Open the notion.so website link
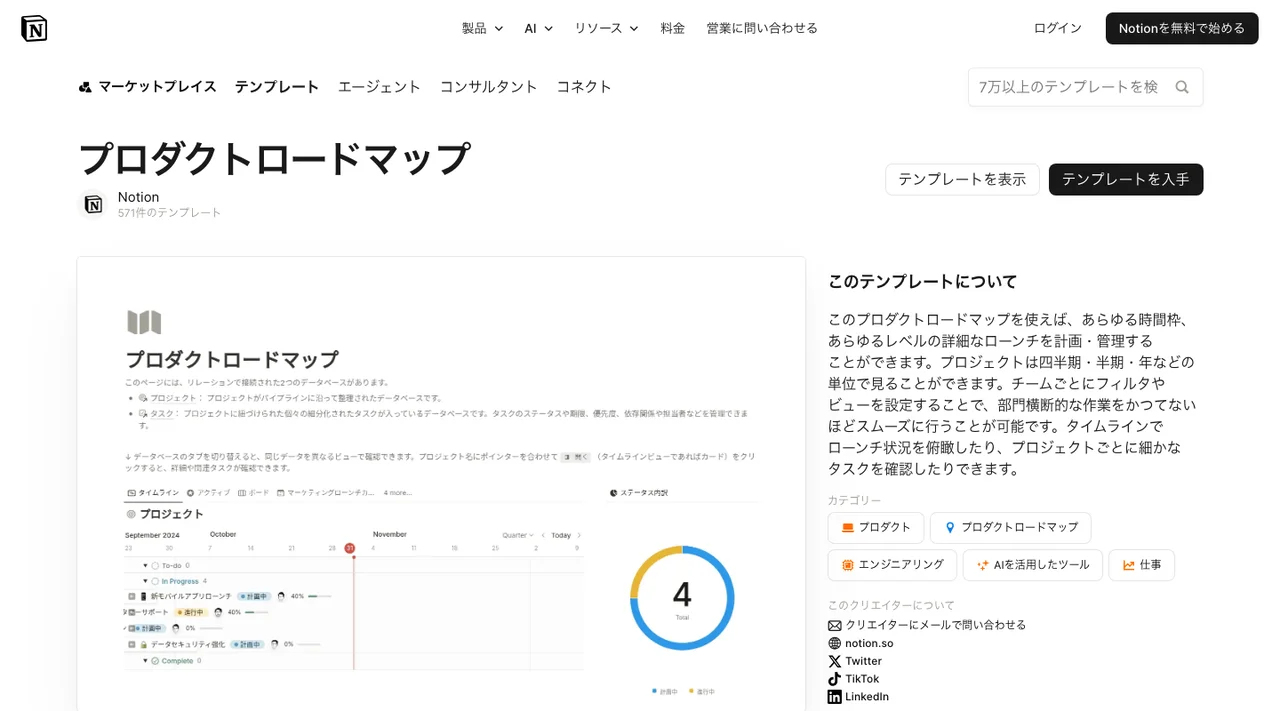This screenshot has height=711, width=1280. (x=869, y=643)
